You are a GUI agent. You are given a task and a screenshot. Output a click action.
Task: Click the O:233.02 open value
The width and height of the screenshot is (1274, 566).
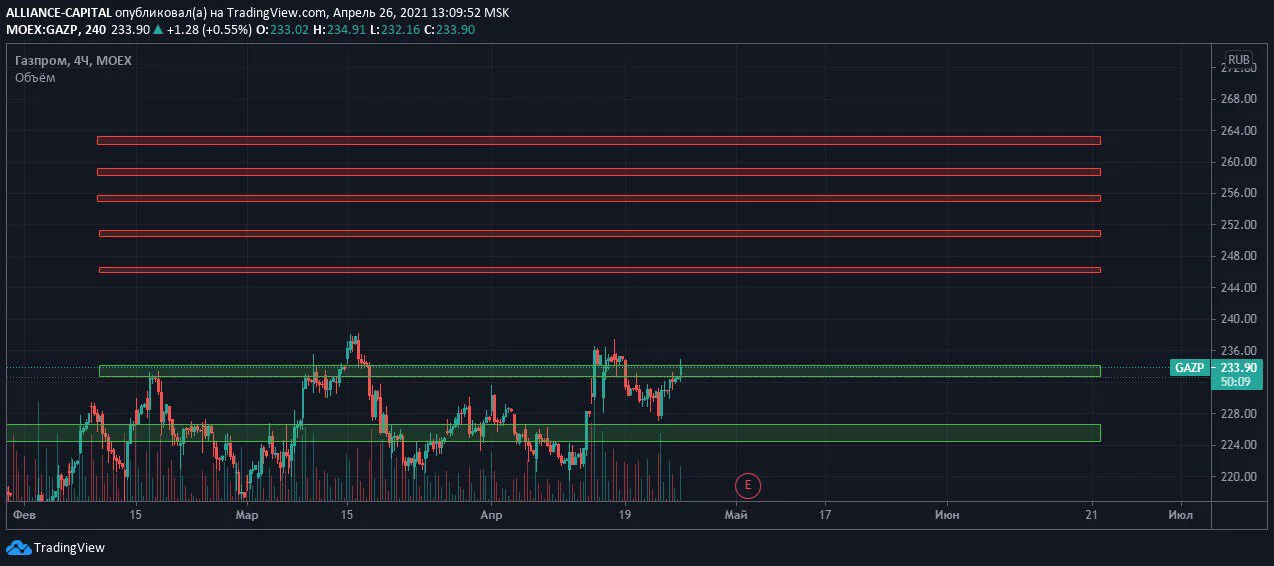tap(282, 30)
